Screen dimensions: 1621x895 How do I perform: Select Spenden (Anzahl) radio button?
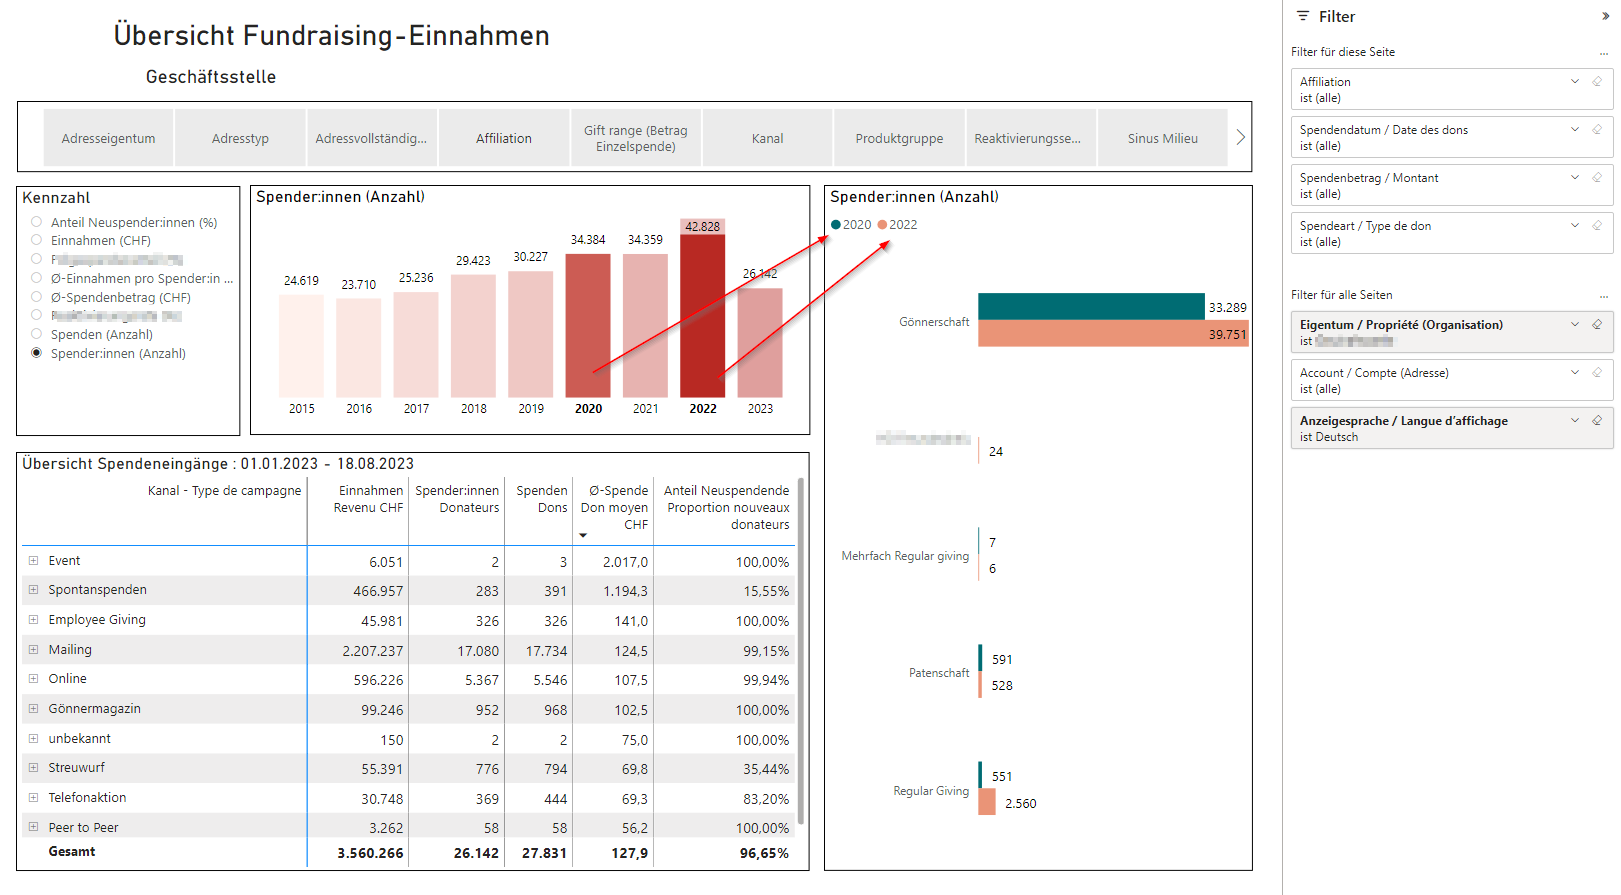37,334
